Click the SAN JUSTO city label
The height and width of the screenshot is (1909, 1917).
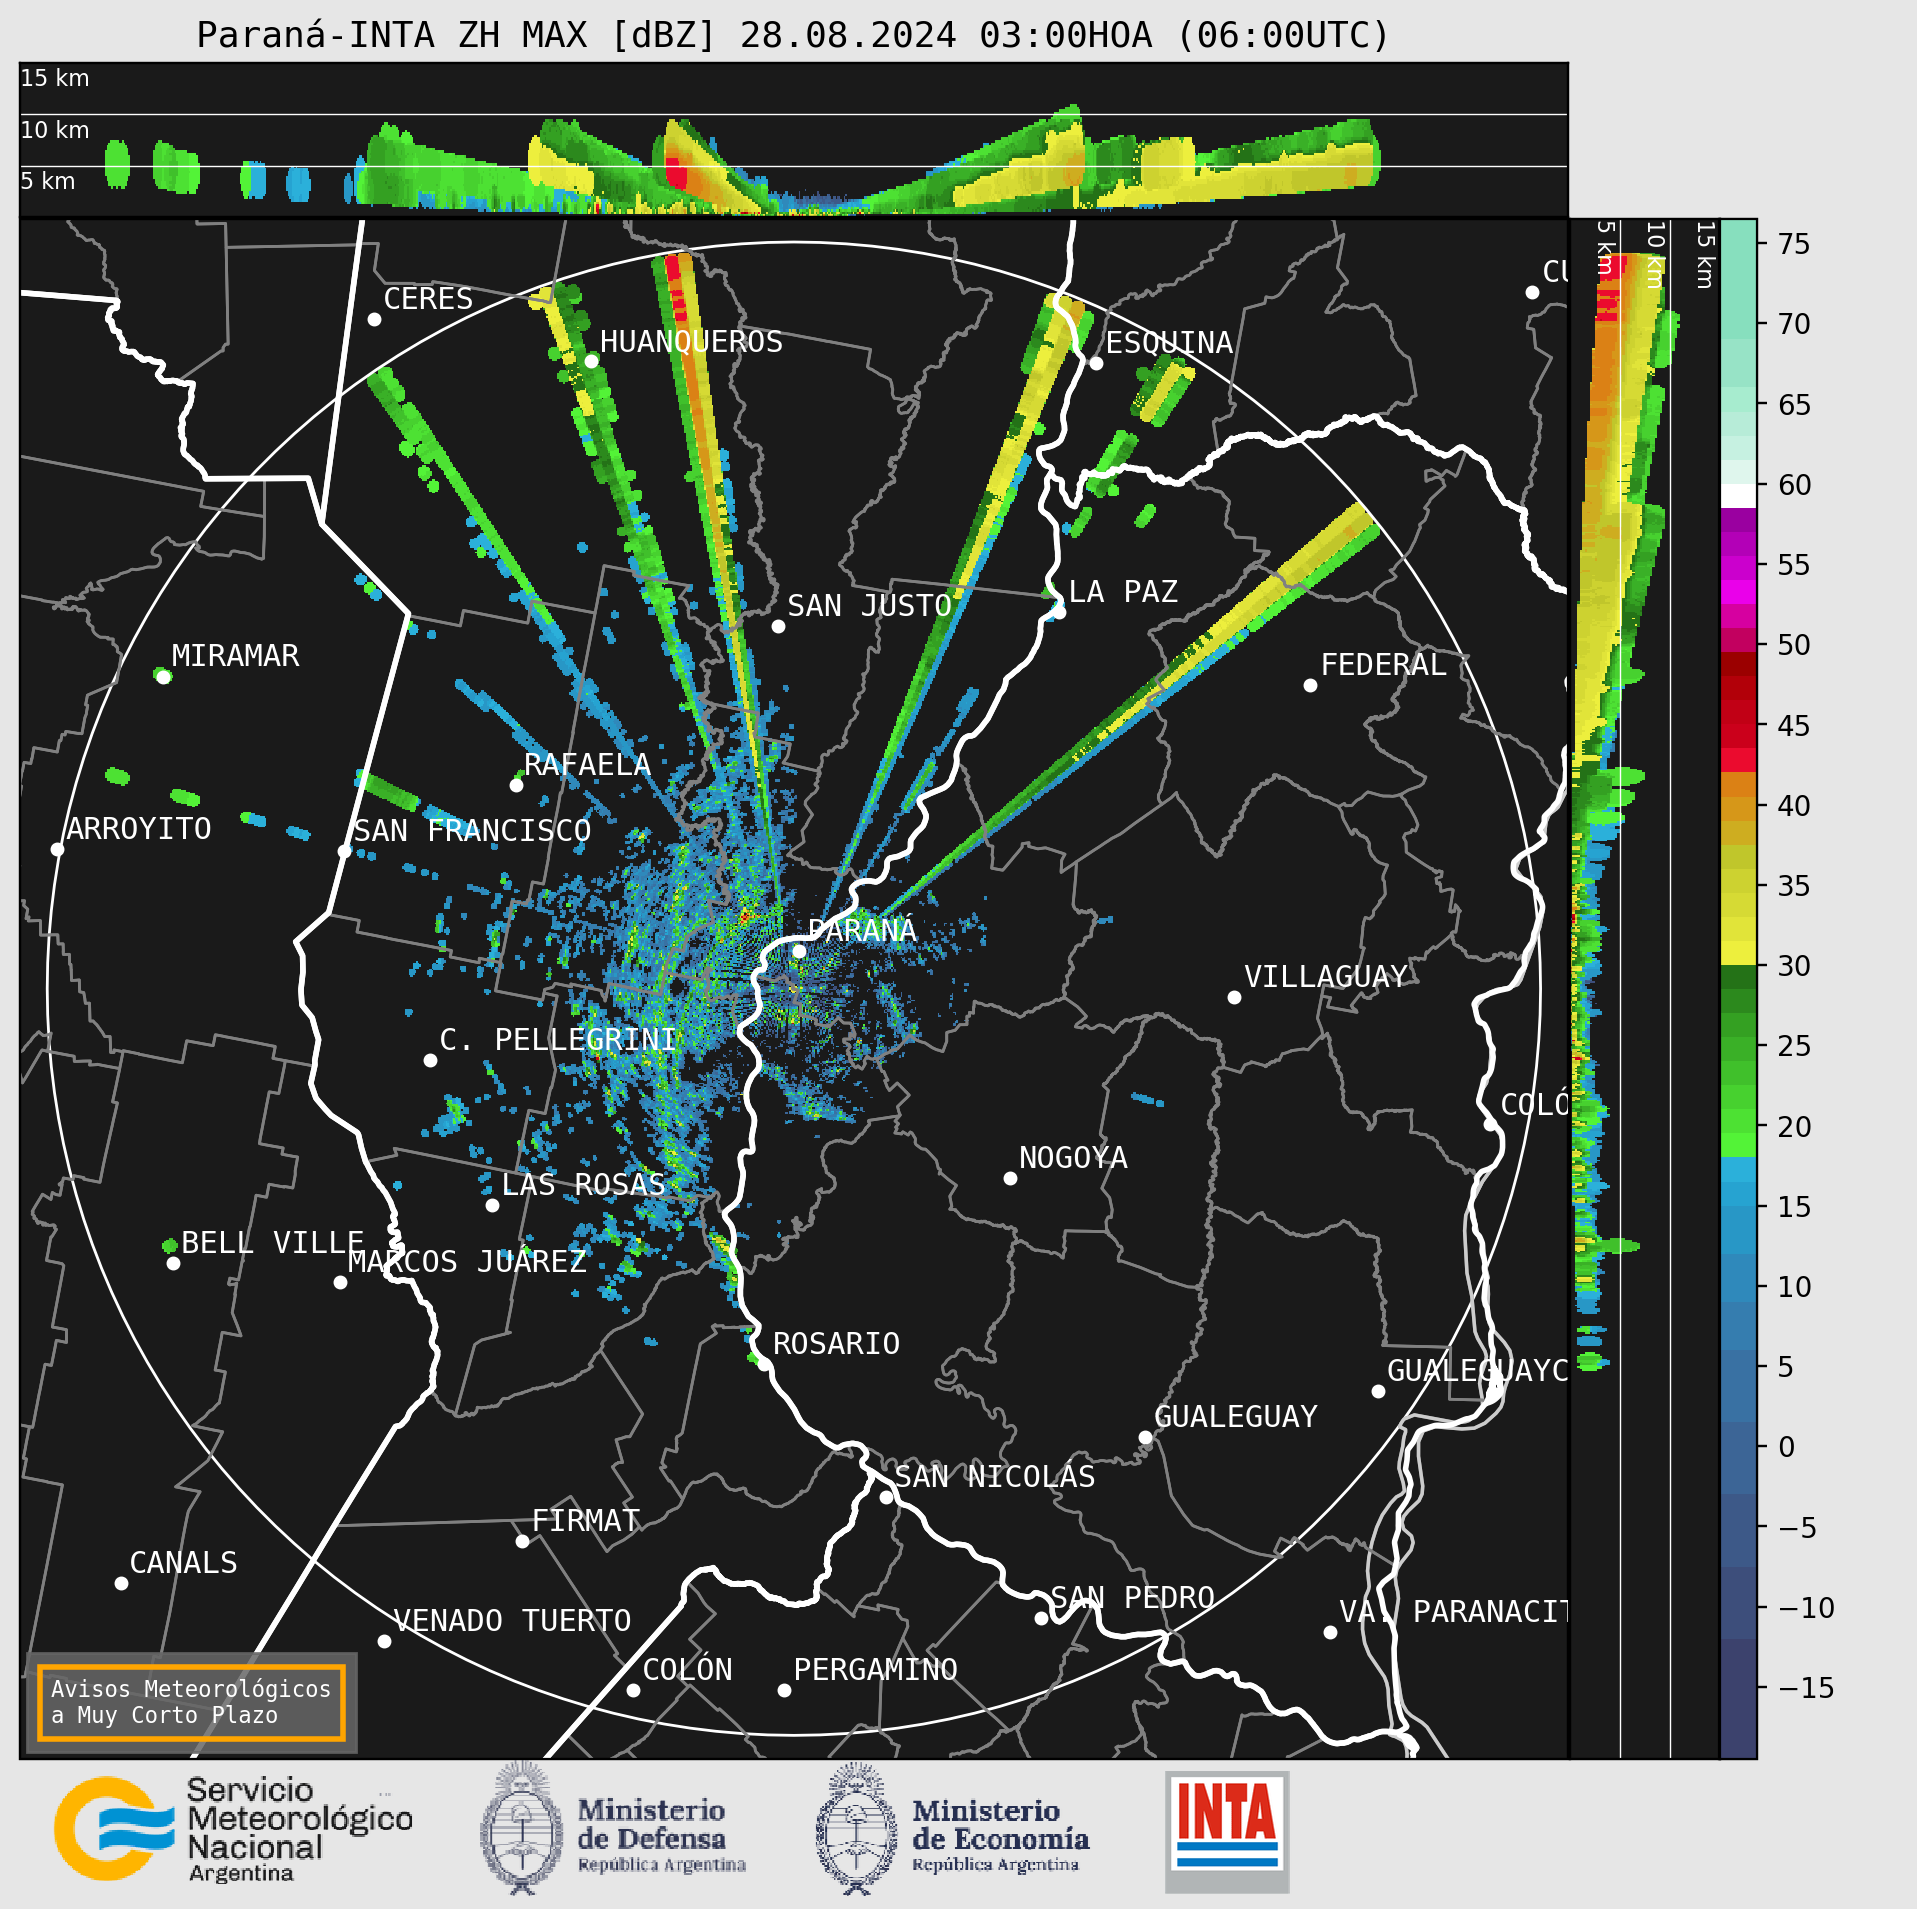pyautogui.click(x=869, y=606)
